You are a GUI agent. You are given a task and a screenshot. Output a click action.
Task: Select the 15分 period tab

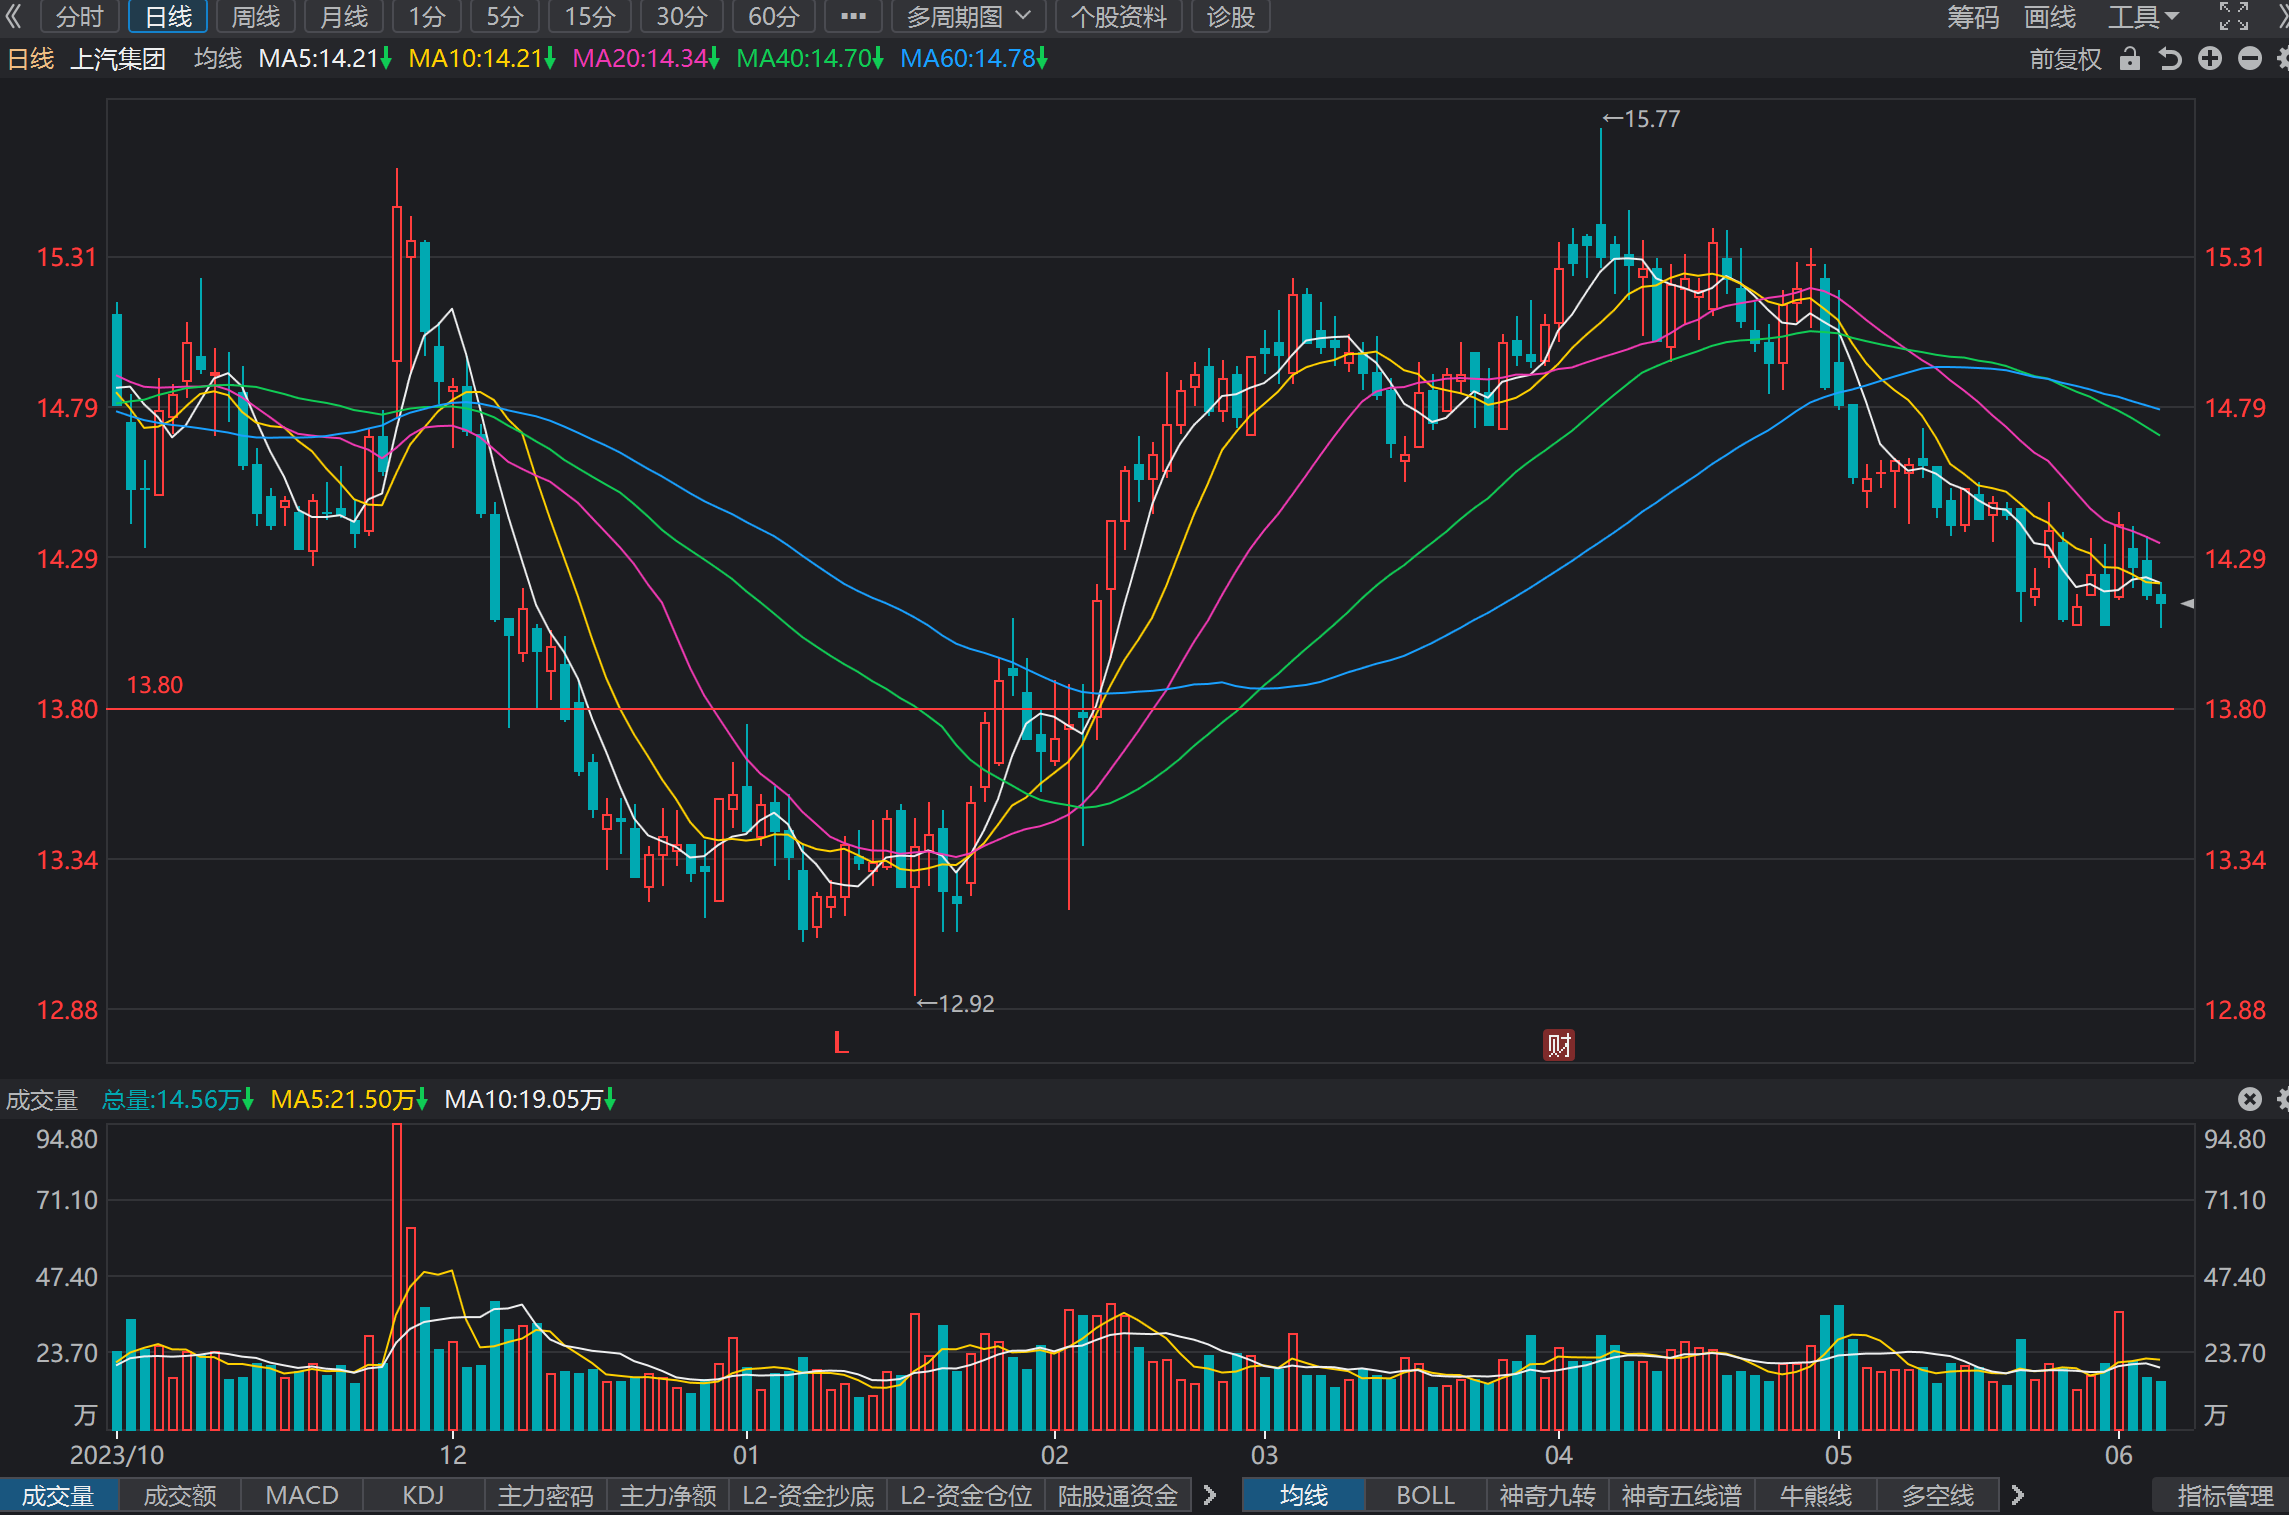590,16
